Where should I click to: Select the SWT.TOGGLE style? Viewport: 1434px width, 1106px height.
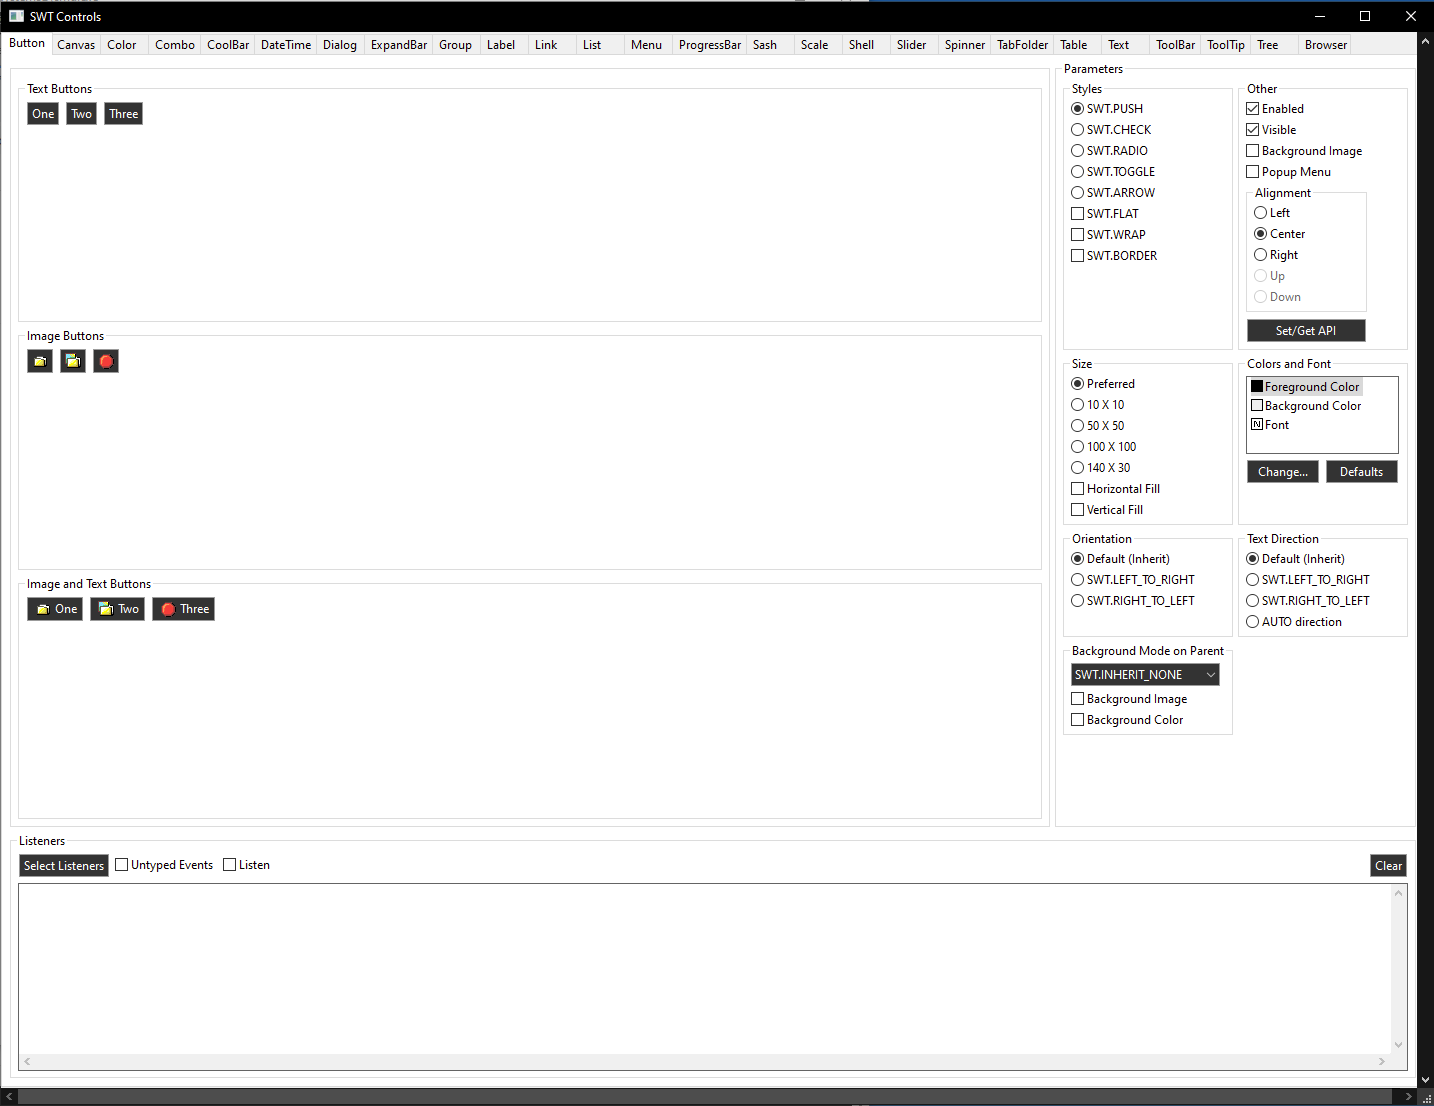coord(1113,172)
